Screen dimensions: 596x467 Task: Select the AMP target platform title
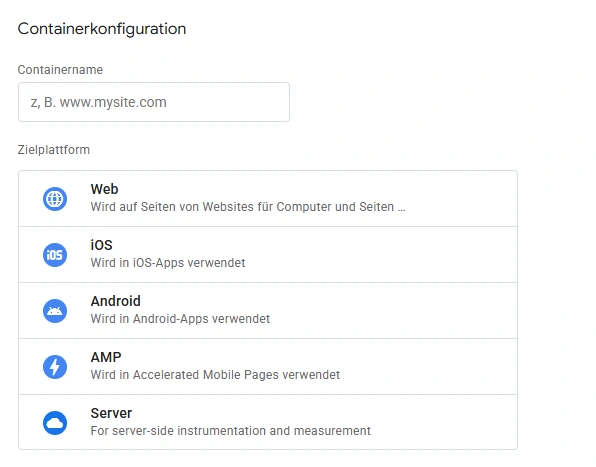click(106, 357)
